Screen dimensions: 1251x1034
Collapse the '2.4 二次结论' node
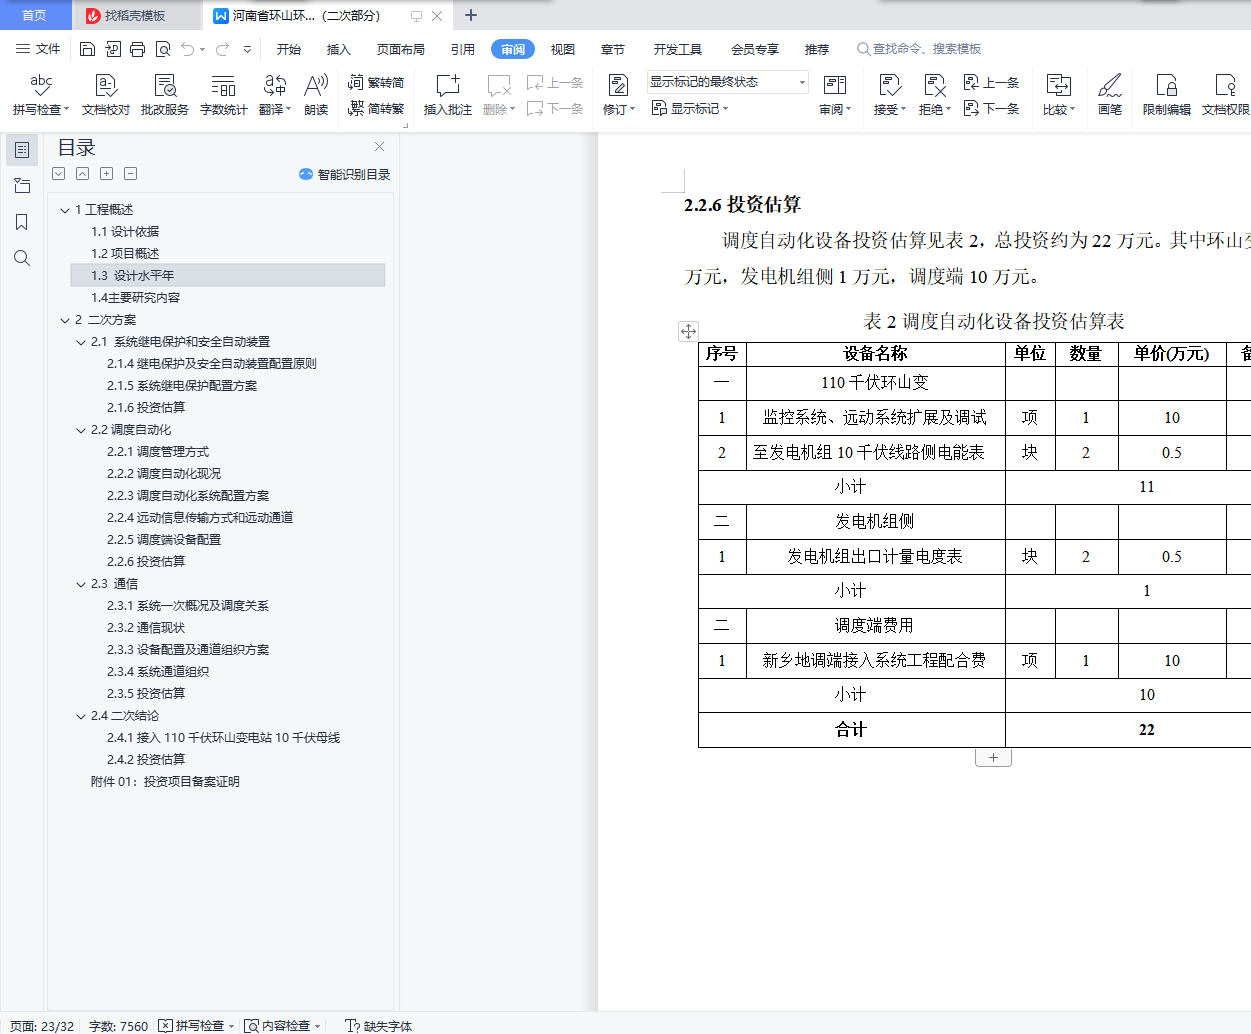coord(81,716)
